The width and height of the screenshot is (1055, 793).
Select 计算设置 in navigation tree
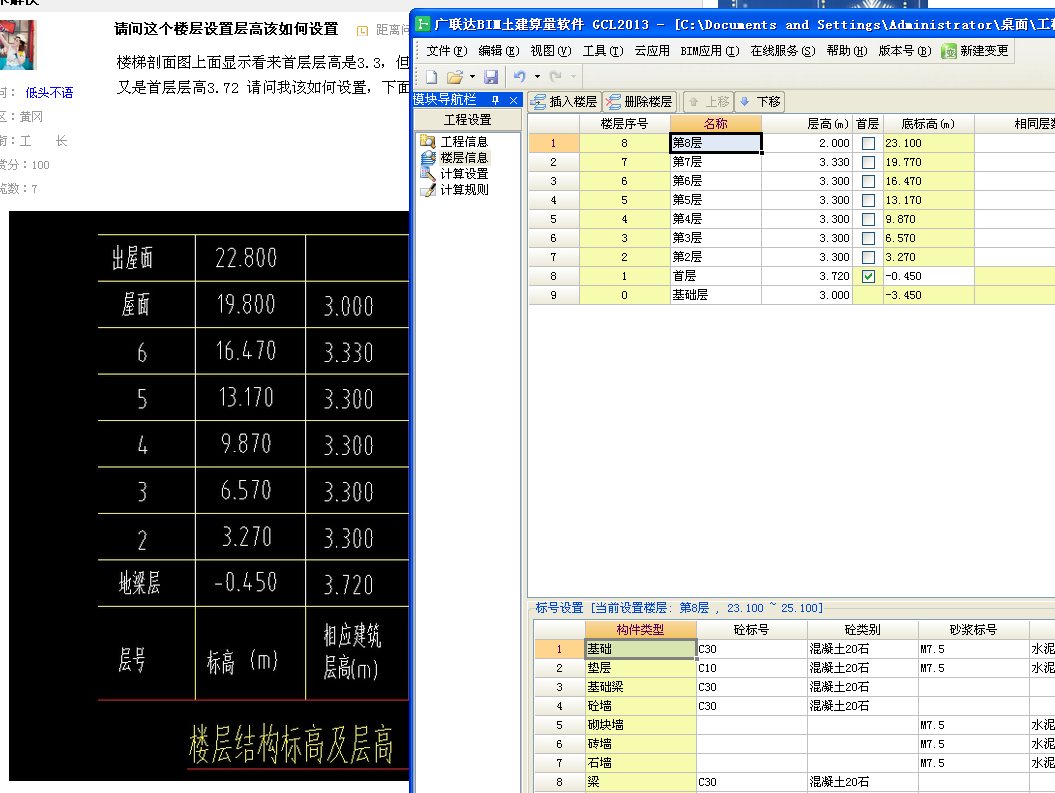click(x=464, y=174)
